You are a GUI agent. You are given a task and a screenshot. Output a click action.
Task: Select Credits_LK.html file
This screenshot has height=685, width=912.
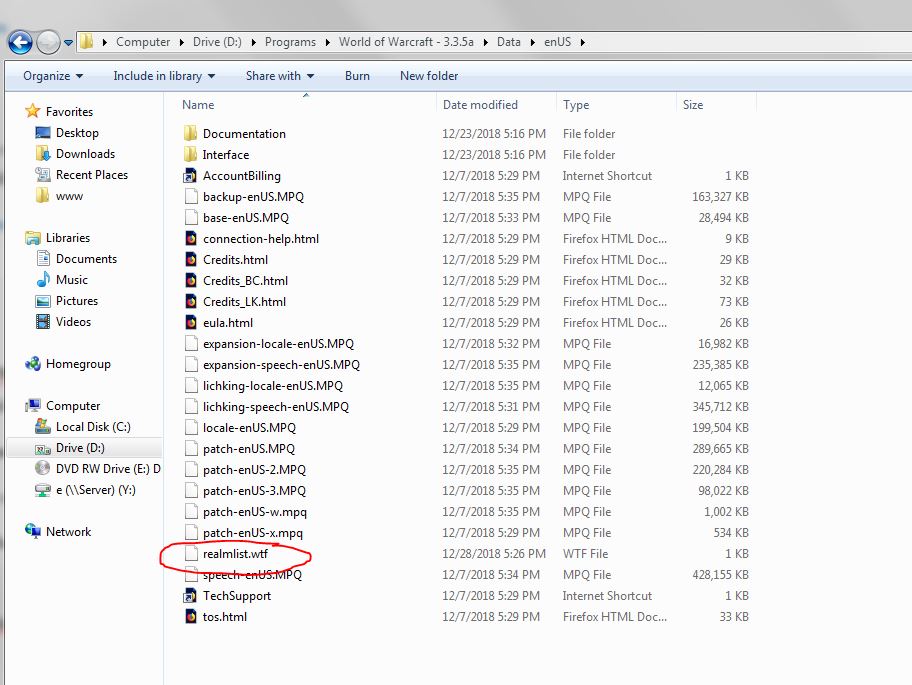tap(244, 301)
